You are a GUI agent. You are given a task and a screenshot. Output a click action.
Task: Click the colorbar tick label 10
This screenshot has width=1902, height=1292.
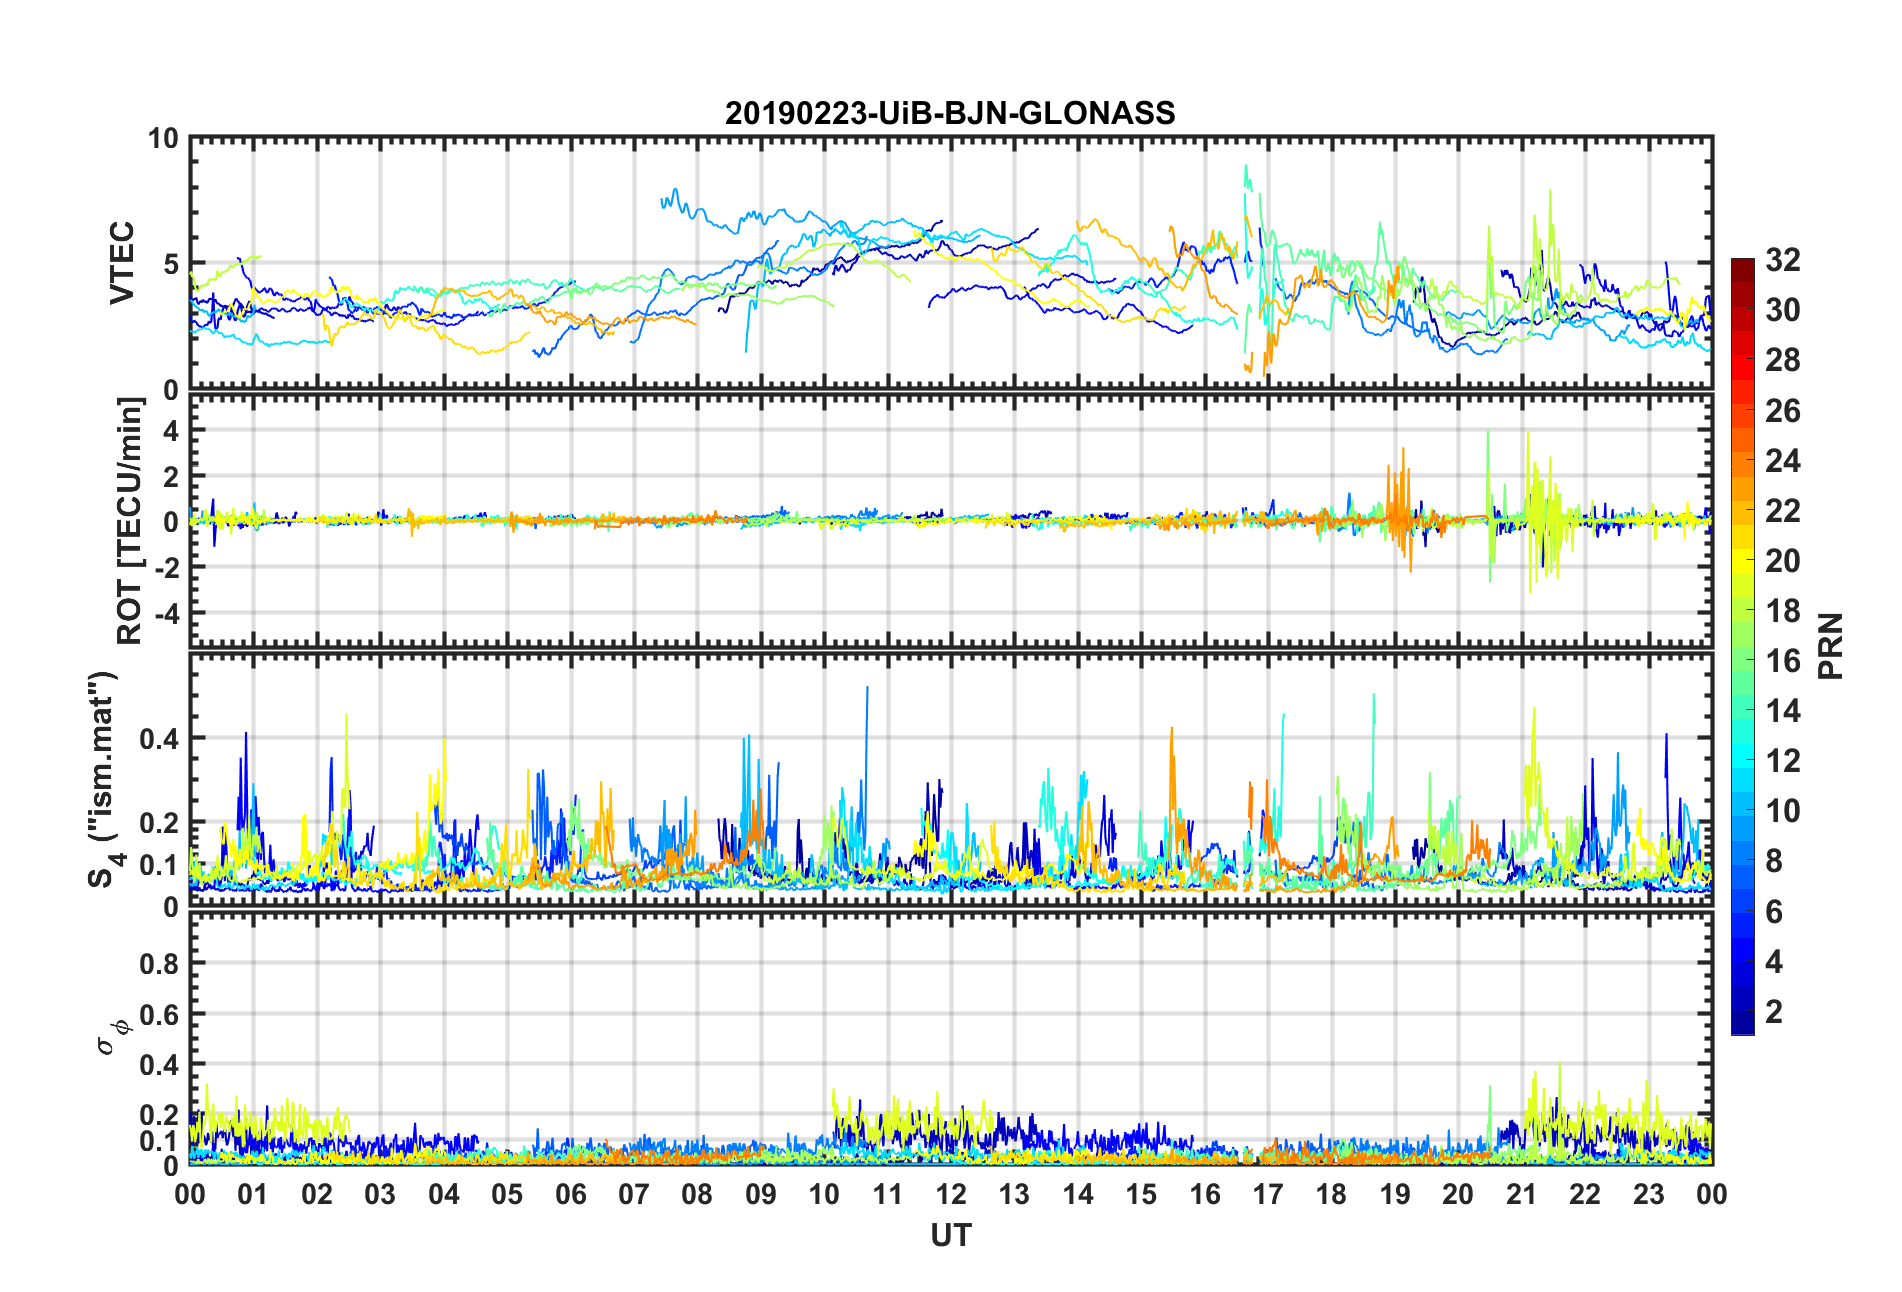click(1782, 811)
